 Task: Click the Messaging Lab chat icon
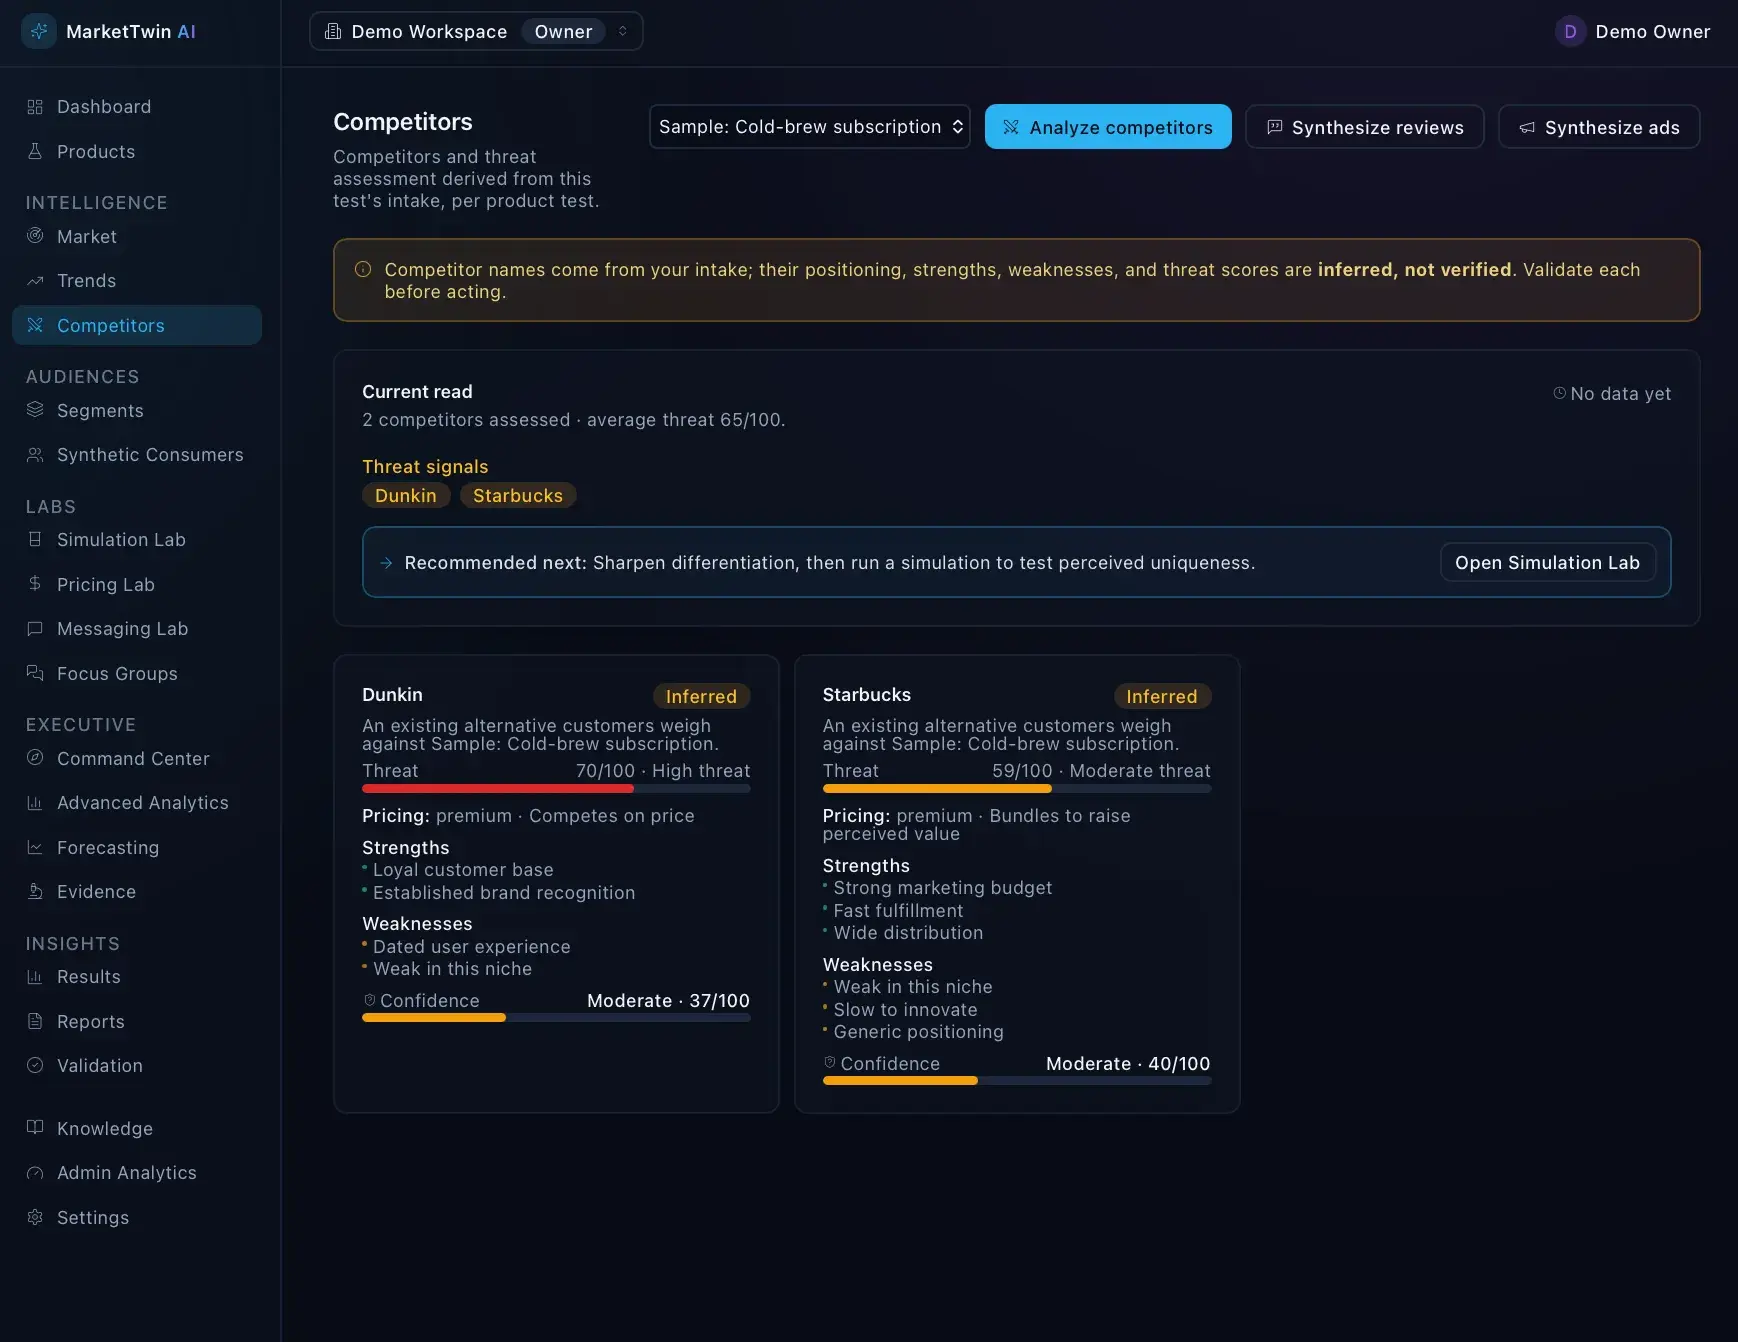click(x=35, y=629)
